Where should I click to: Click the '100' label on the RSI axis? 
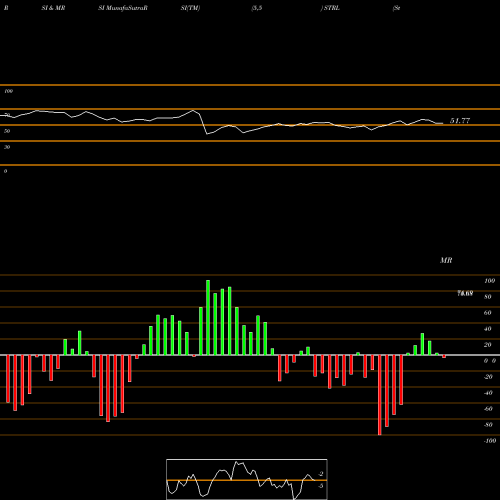tap(8, 91)
